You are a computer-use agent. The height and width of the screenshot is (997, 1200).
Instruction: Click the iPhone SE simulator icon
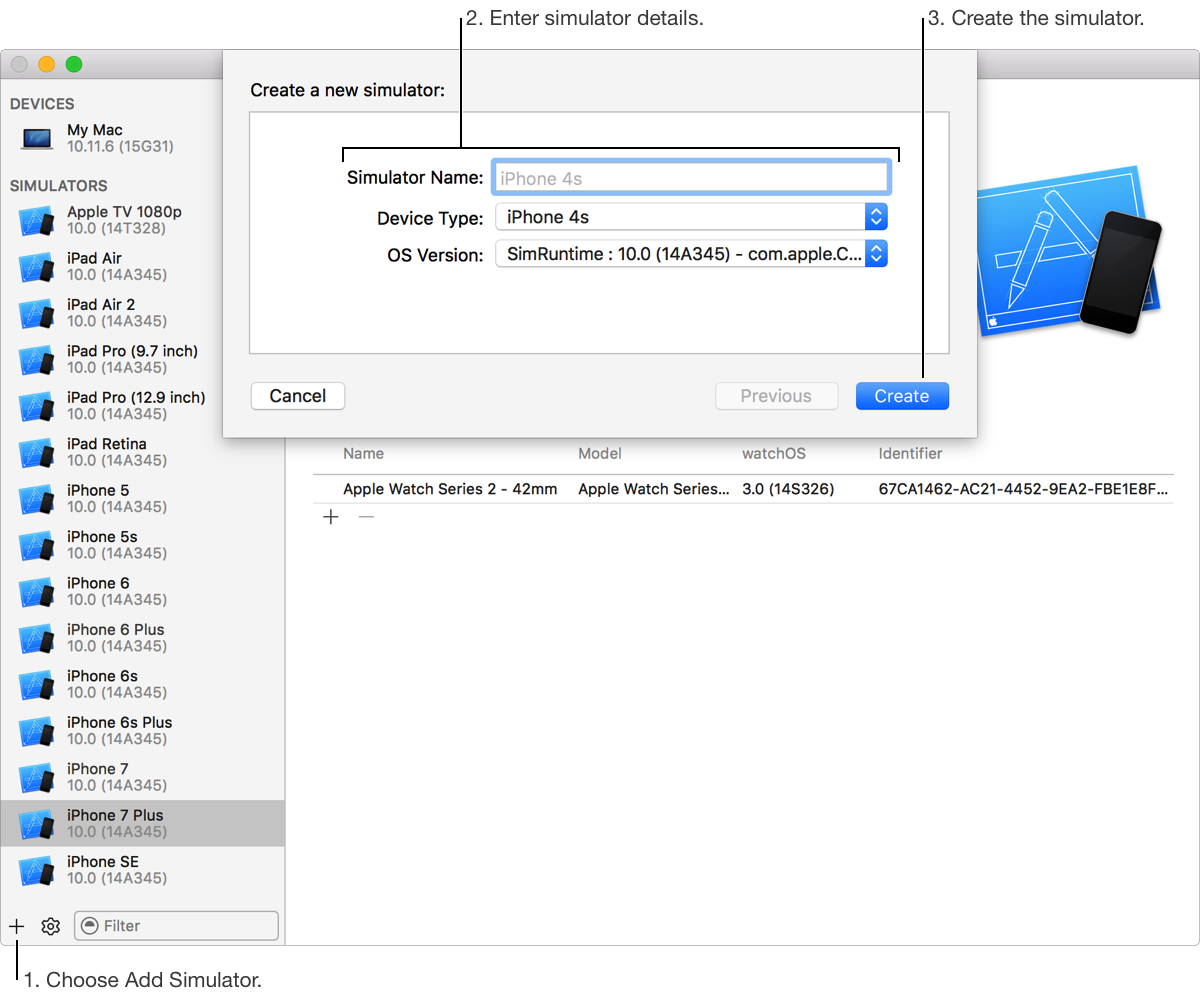[x=36, y=871]
